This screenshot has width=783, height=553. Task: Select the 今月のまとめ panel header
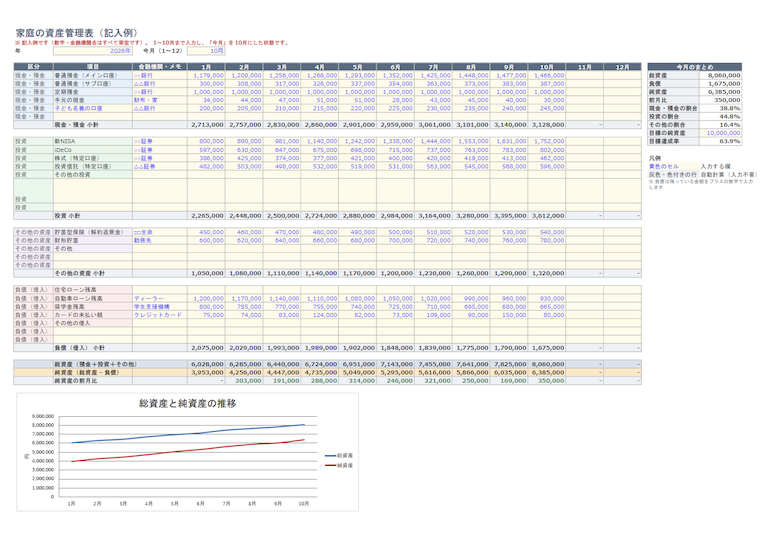[695, 67]
